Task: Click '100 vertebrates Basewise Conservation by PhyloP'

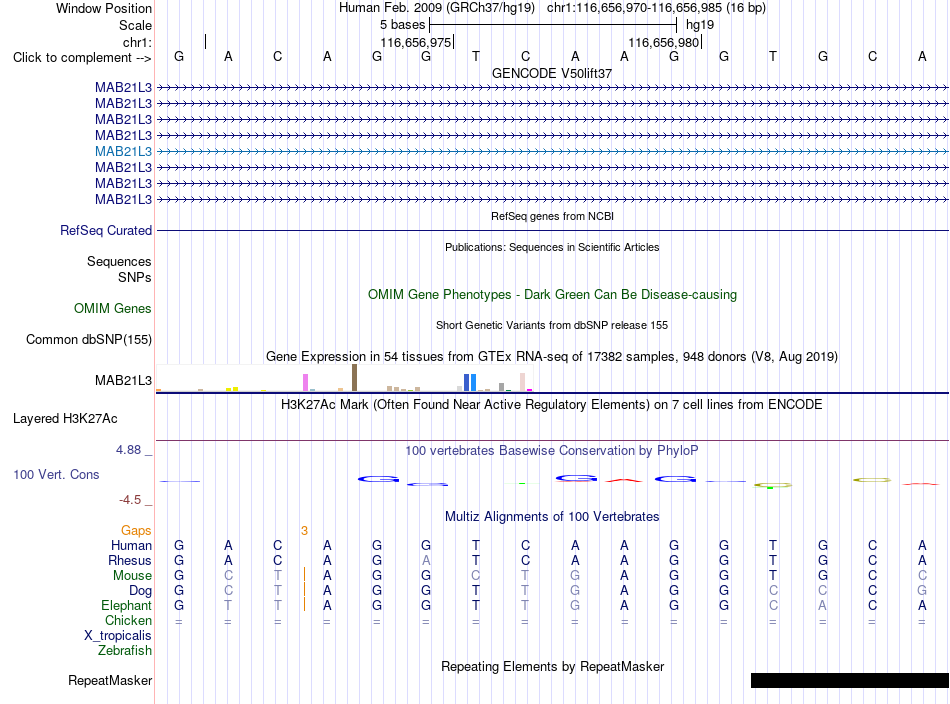Action: point(552,451)
